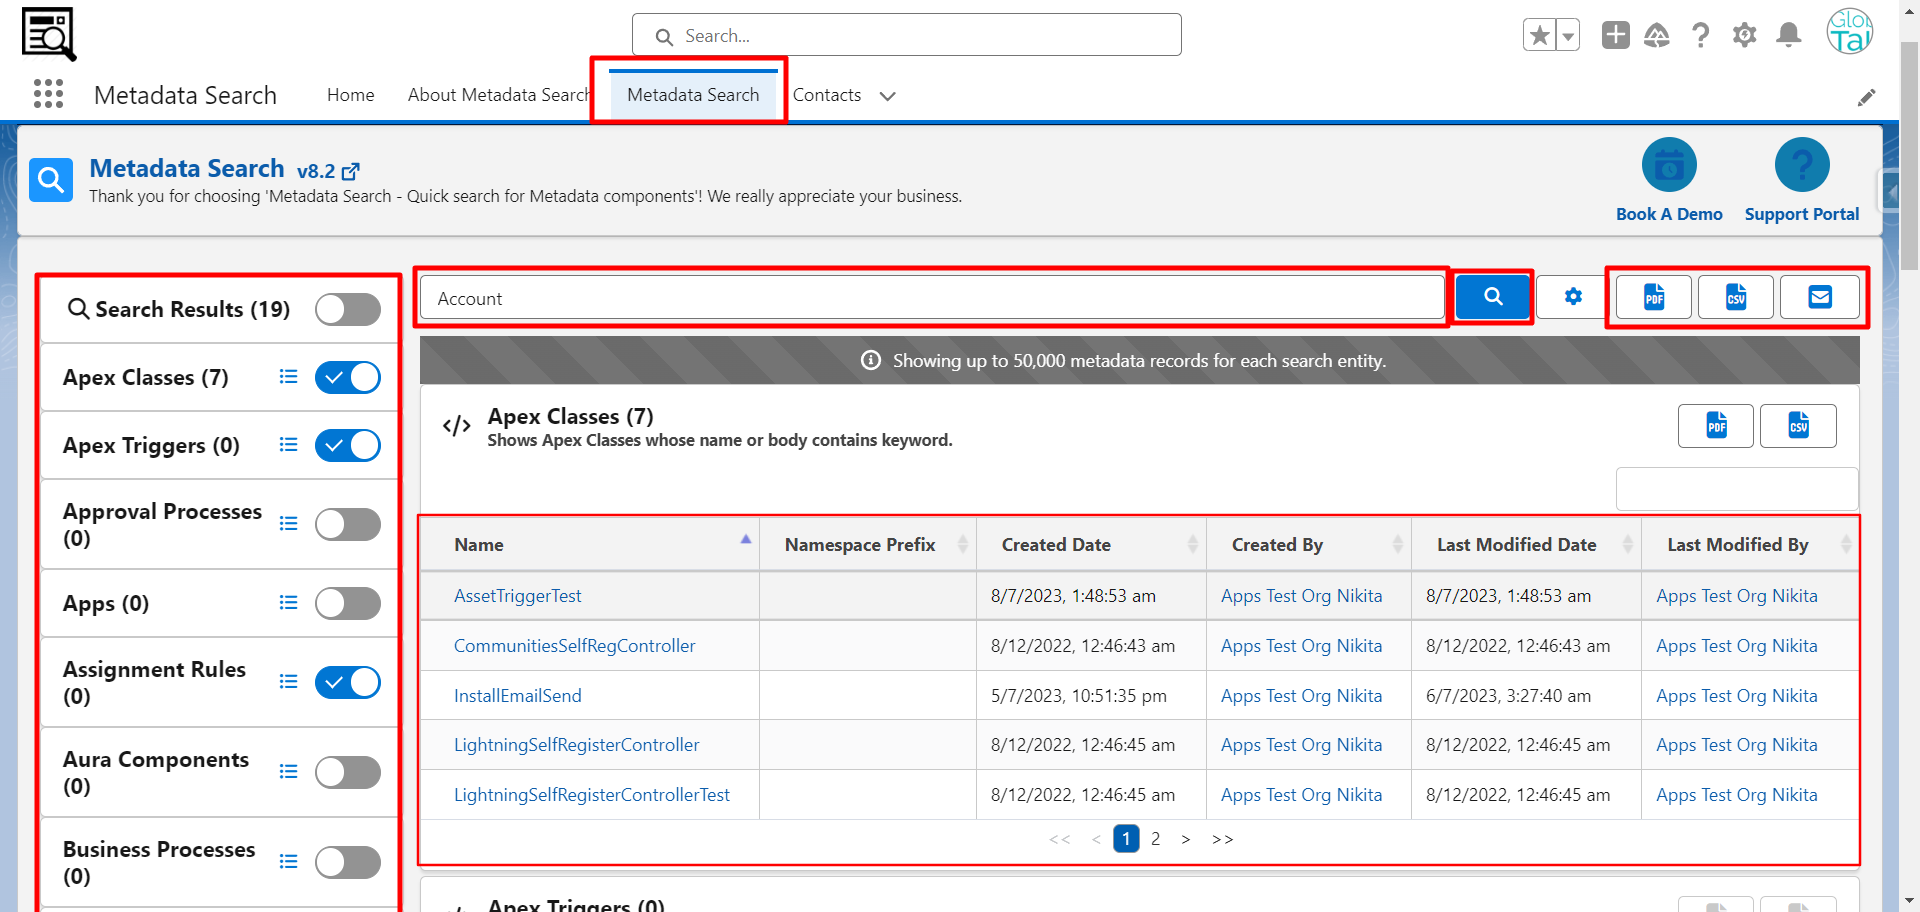Enable the Approval Processes toggle
This screenshot has height=912, width=1920.
(x=348, y=524)
